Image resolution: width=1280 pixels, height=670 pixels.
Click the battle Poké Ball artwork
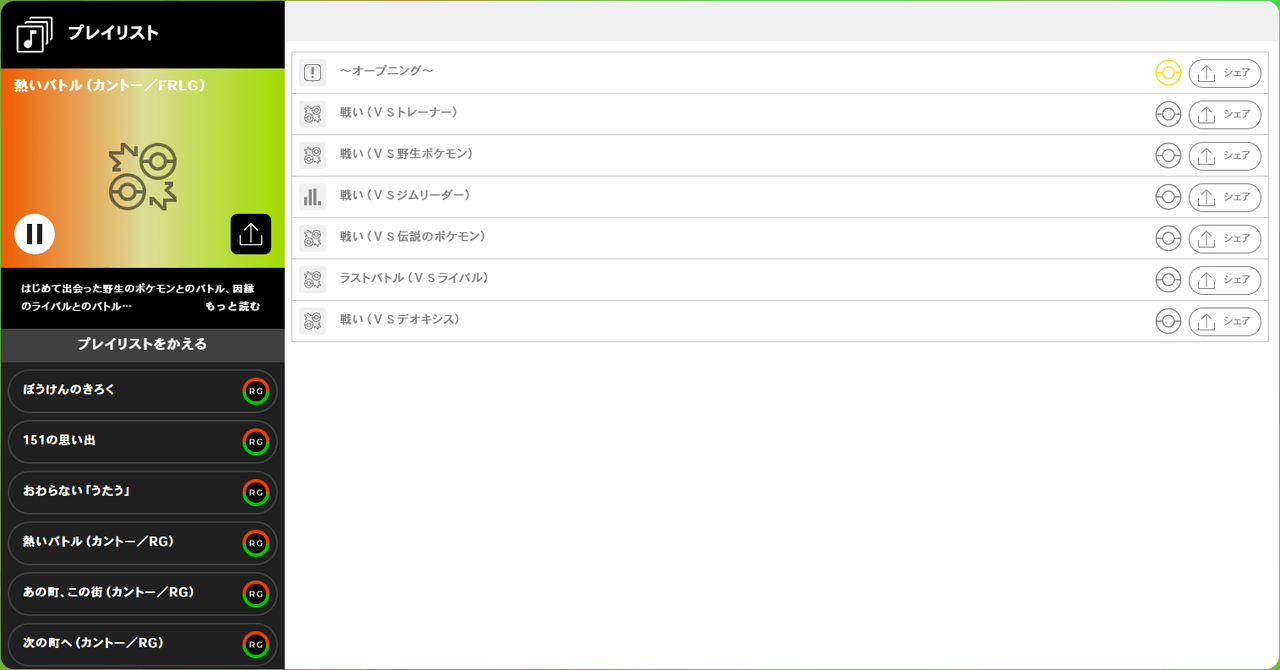pos(143,176)
